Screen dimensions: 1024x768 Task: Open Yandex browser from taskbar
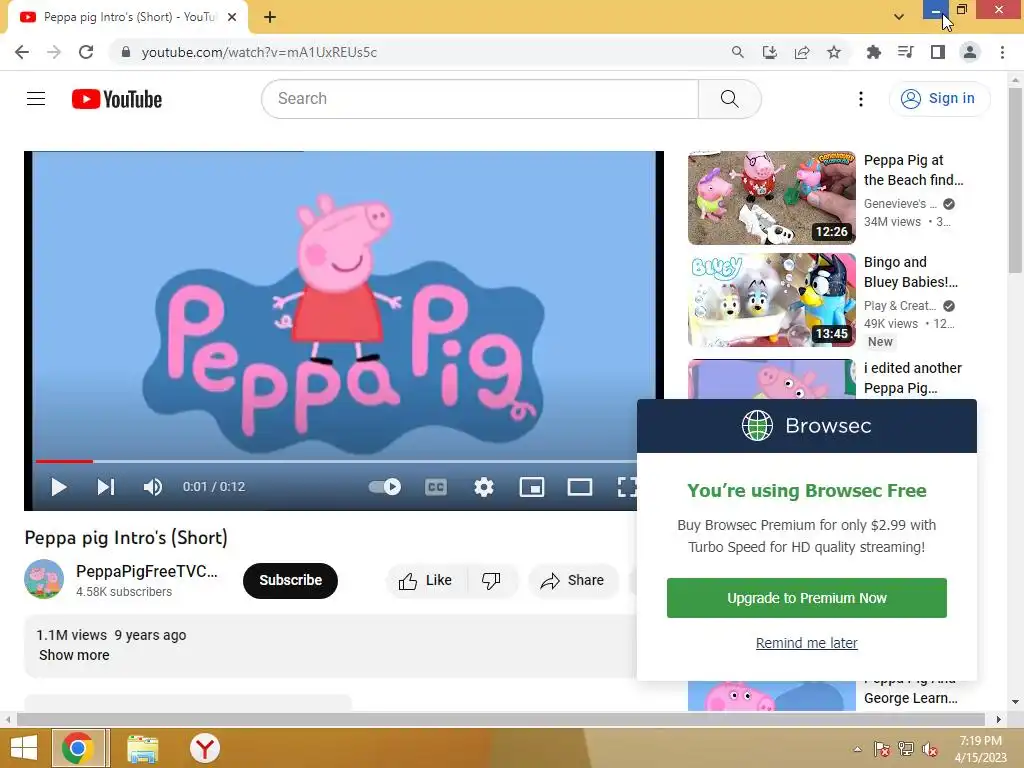point(205,748)
